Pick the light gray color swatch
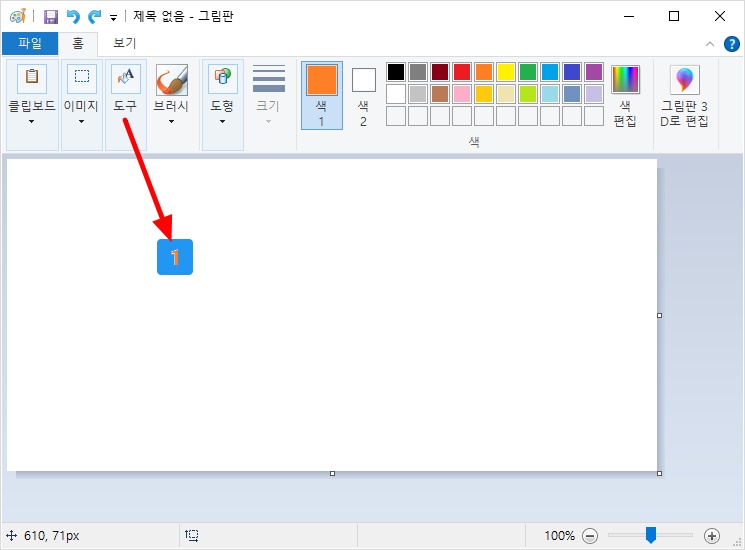Viewport: 745px width, 550px height. tap(418, 94)
